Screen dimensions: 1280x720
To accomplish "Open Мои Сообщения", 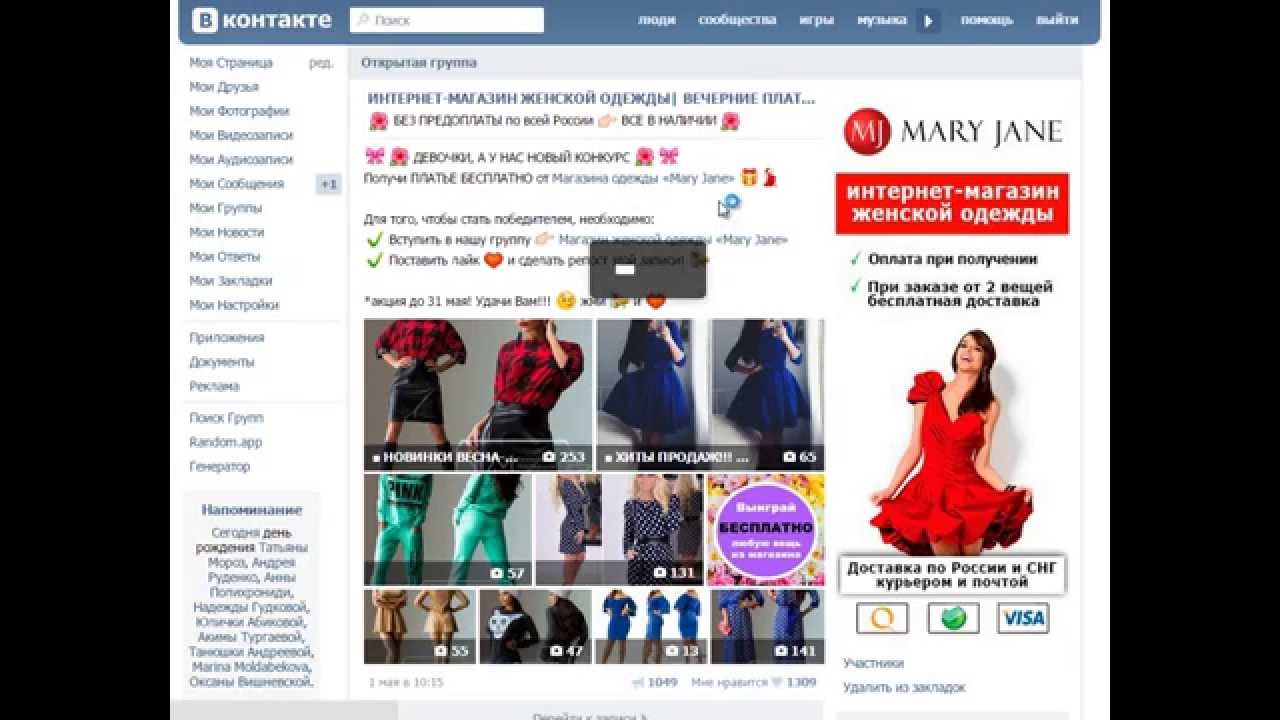I will point(237,184).
